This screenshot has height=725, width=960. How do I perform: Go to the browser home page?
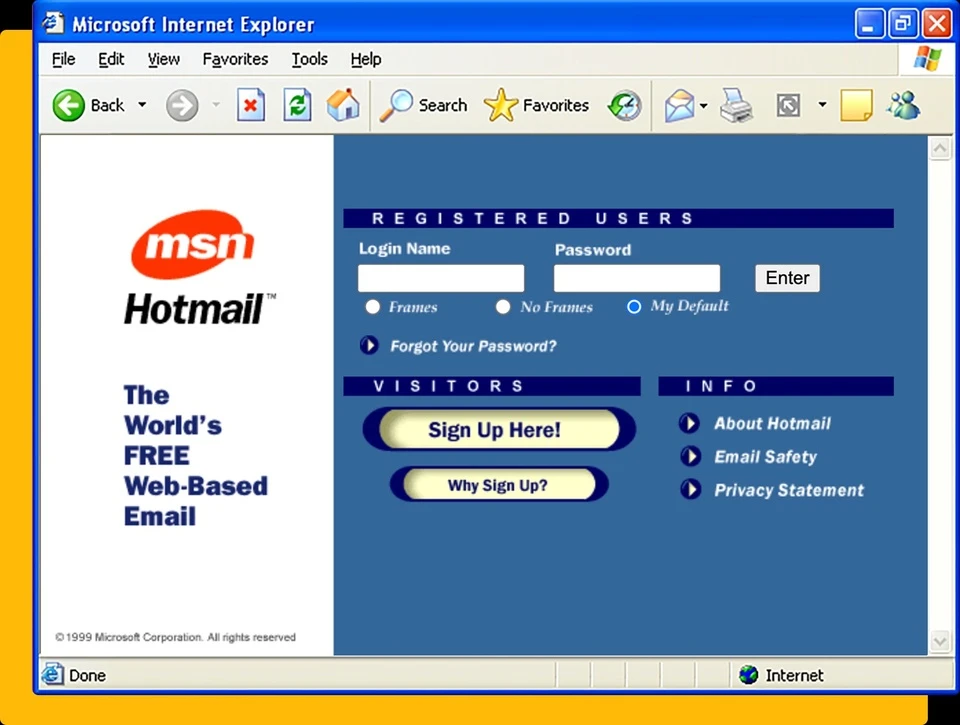pos(343,105)
